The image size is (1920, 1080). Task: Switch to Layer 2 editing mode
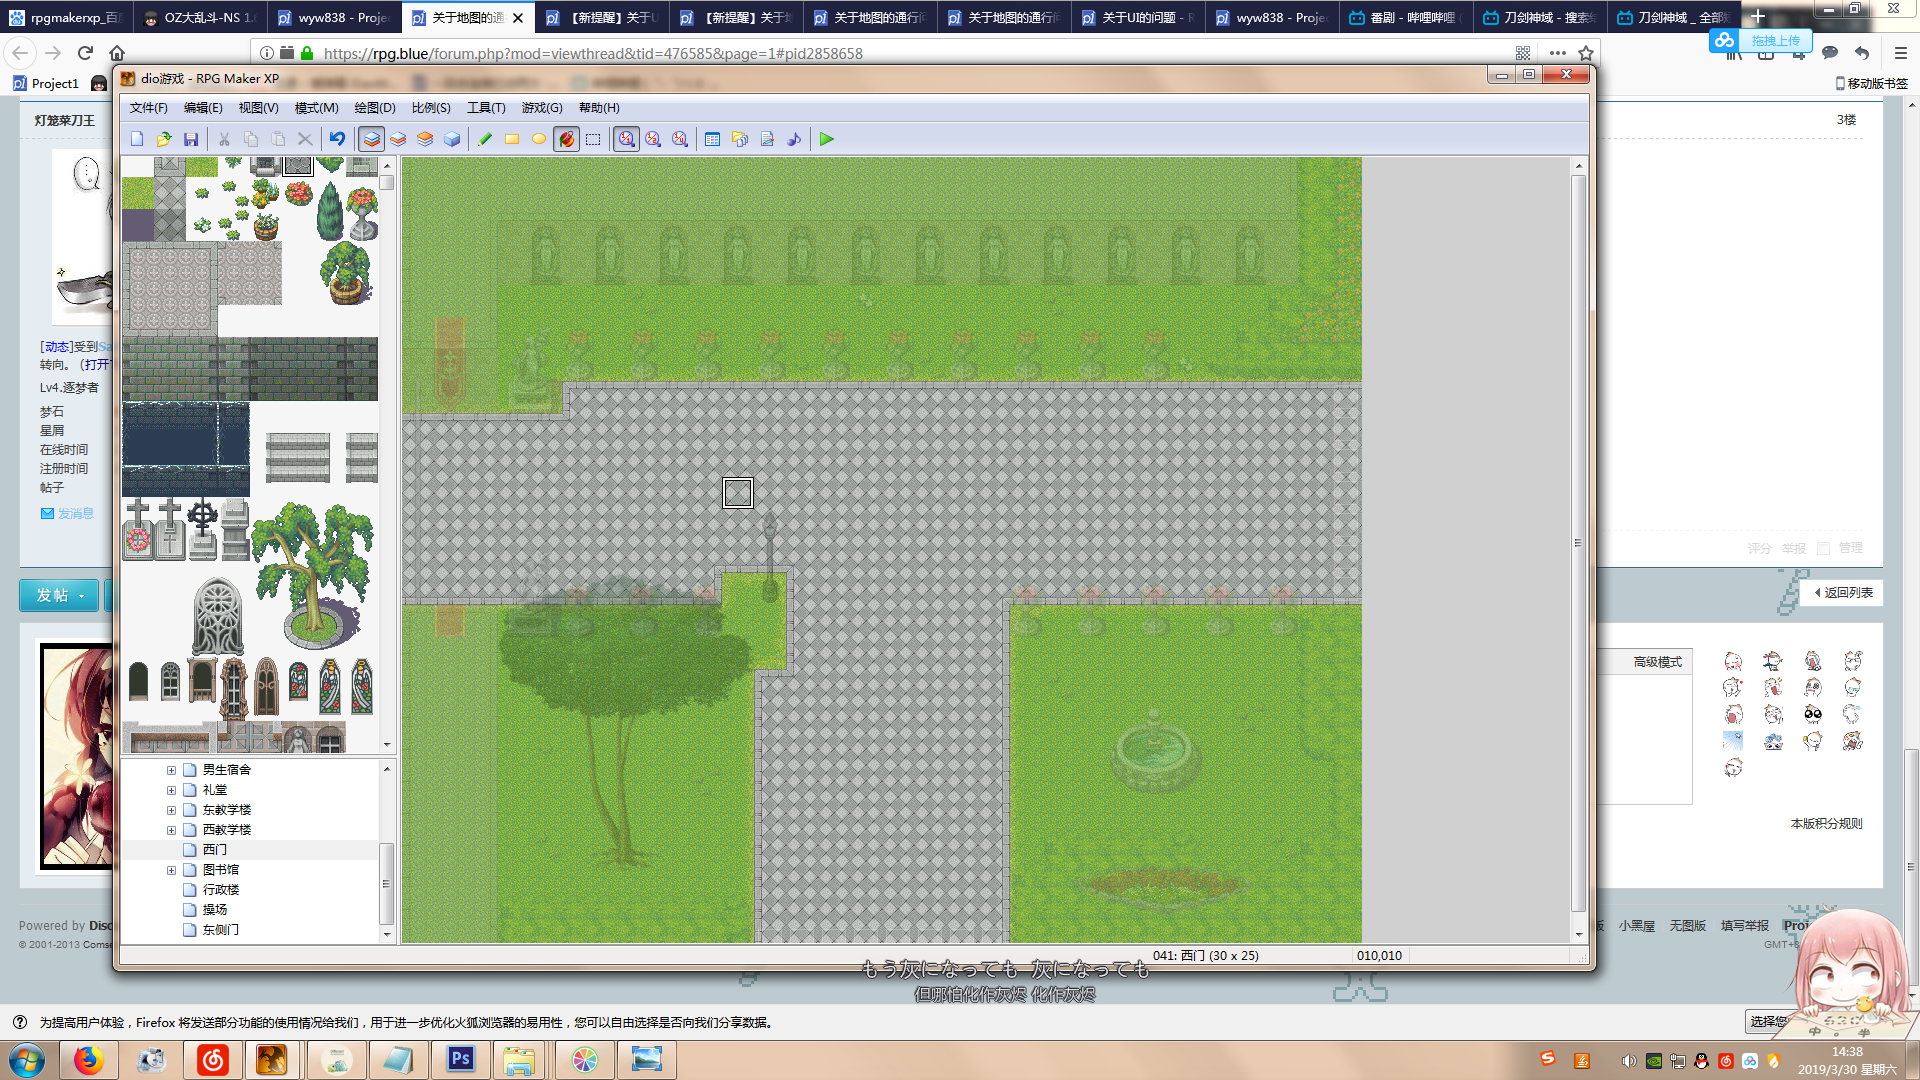[398, 139]
